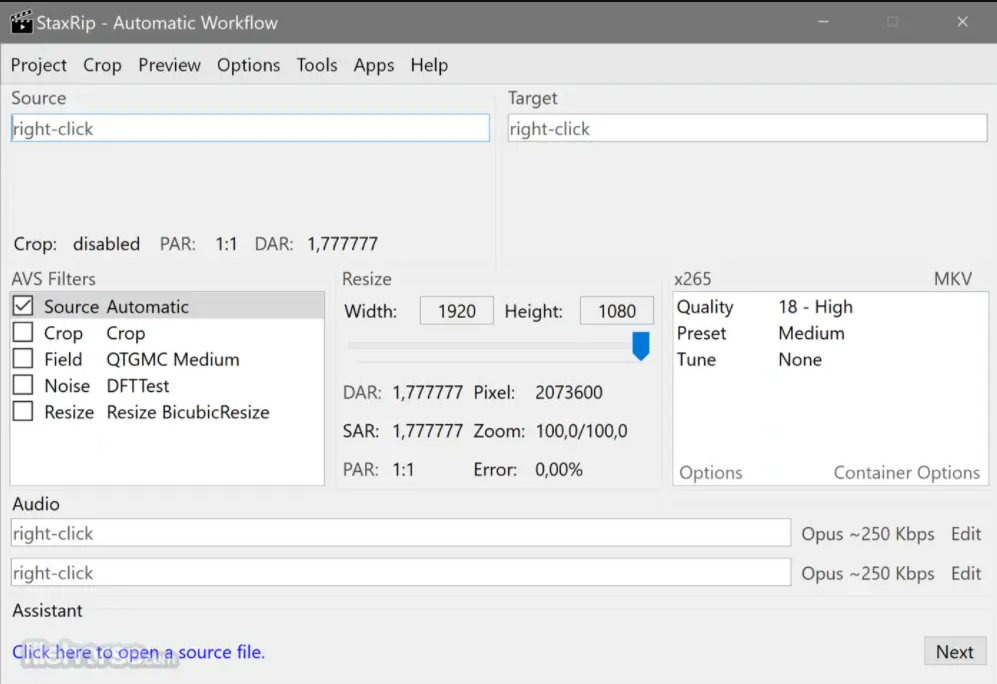This screenshot has width=997, height=684.
Task: Open Container Options in encoder panel
Action: pos(906,473)
